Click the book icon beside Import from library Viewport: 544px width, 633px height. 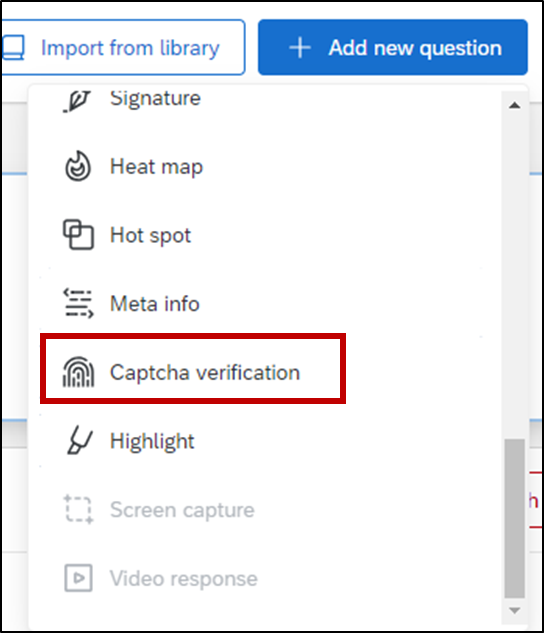pos(13,48)
